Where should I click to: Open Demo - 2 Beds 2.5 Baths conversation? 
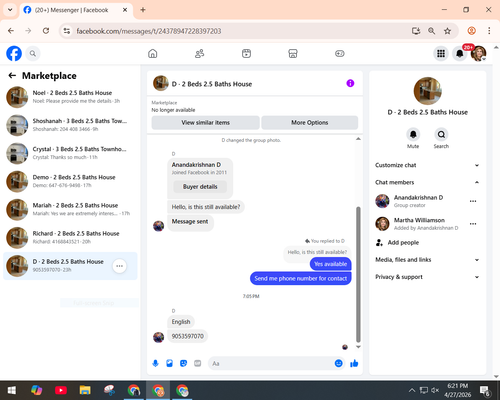(70, 181)
